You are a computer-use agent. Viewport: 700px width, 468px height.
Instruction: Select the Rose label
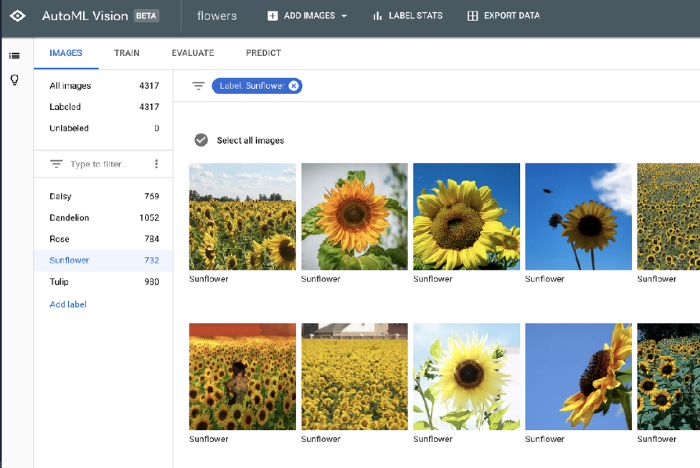(x=104, y=239)
